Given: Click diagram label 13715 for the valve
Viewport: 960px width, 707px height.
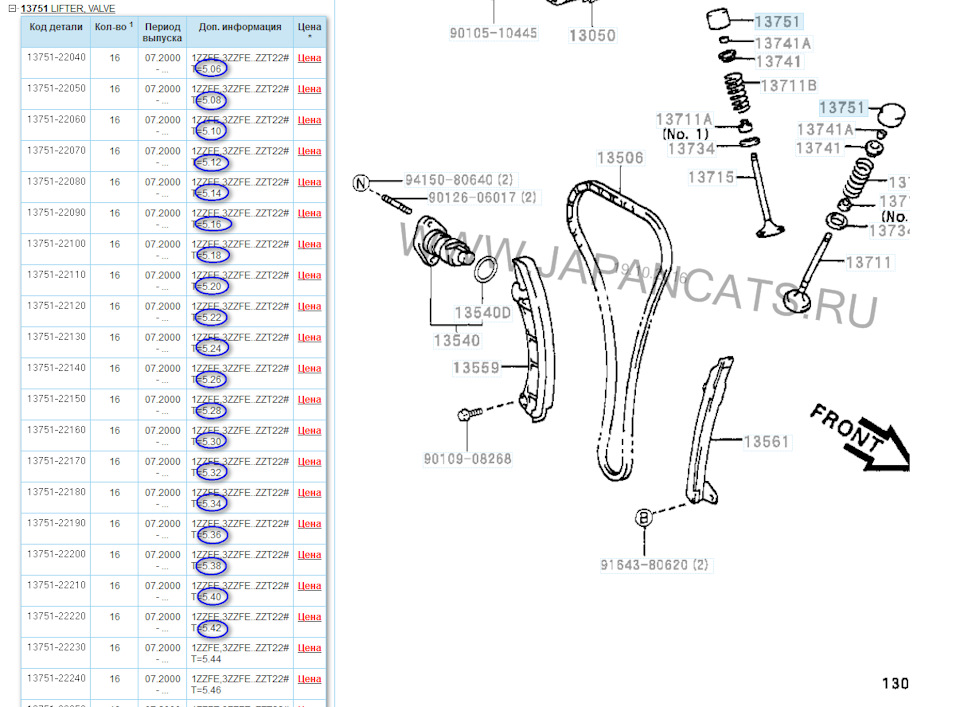Looking at the screenshot, I should [711, 178].
